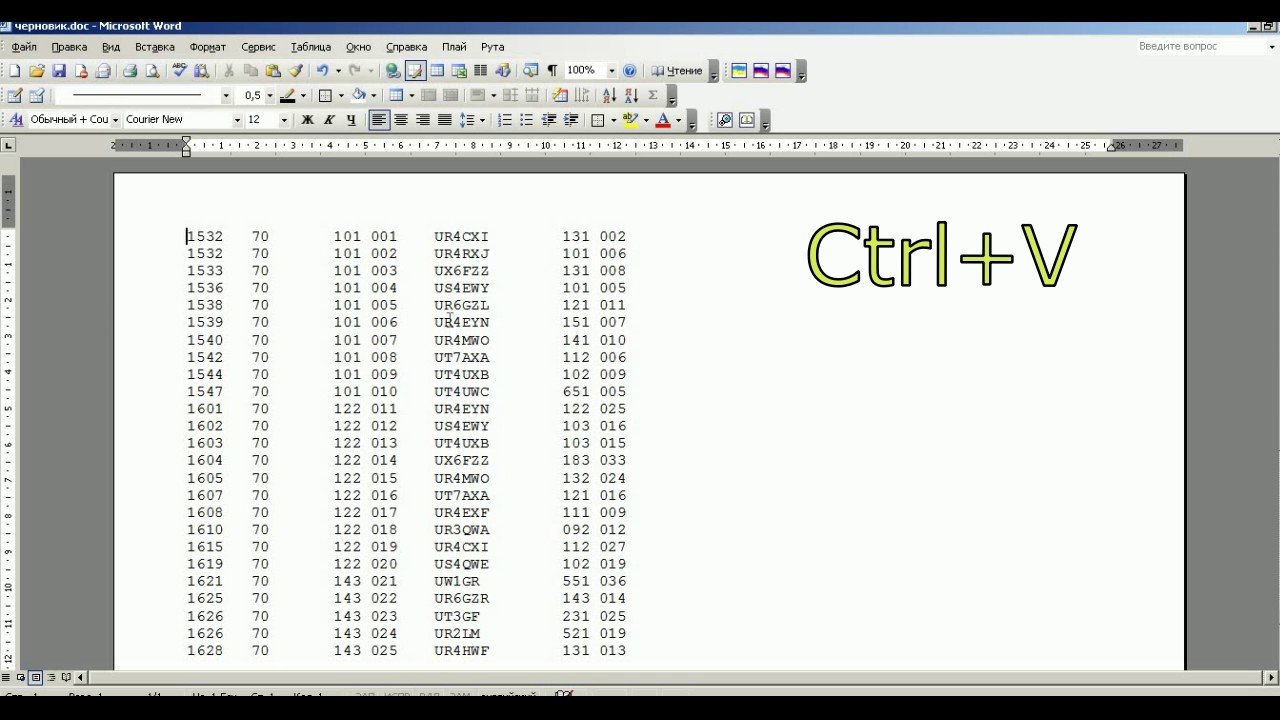This screenshot has height=720, width=1280.
Task: Click the Open folder icon
Action: click(37, 71)
